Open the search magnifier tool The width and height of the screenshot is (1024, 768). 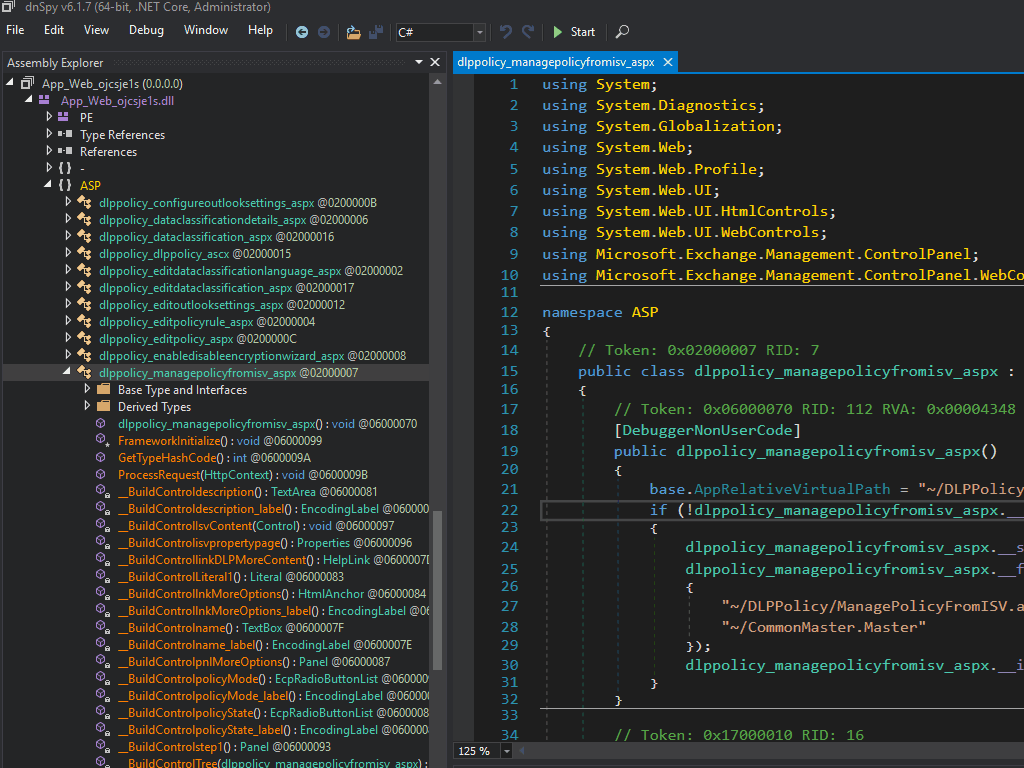click(622, 32)
